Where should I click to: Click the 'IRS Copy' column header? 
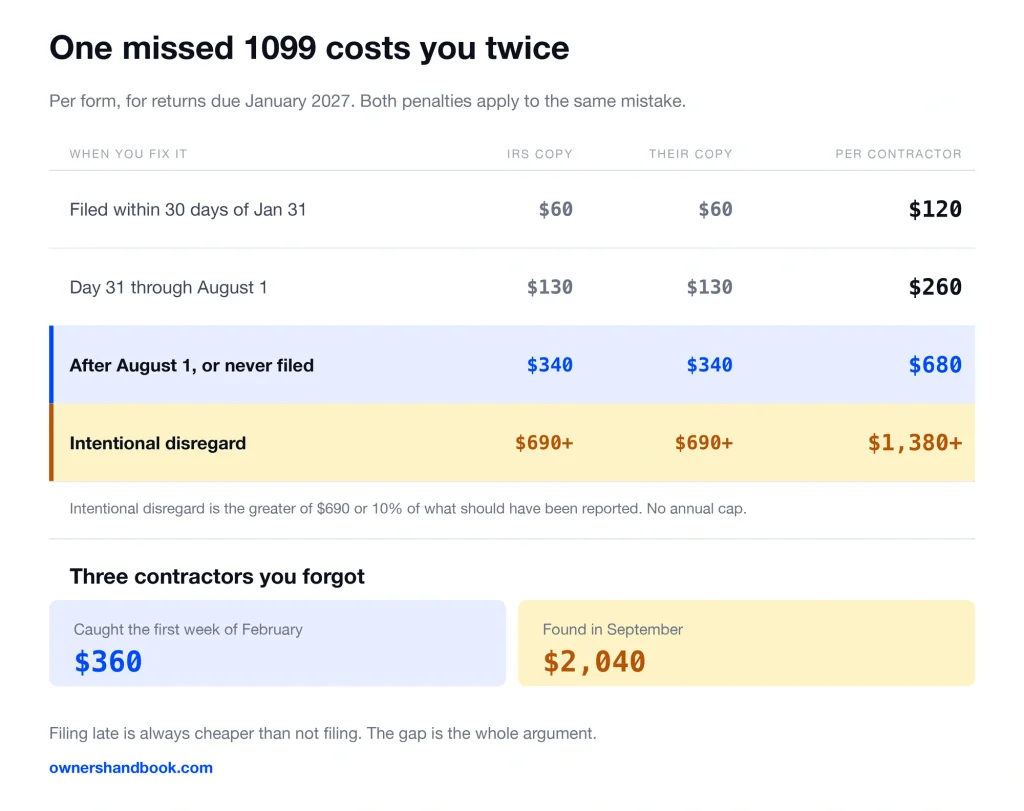[x=539, y=154]
